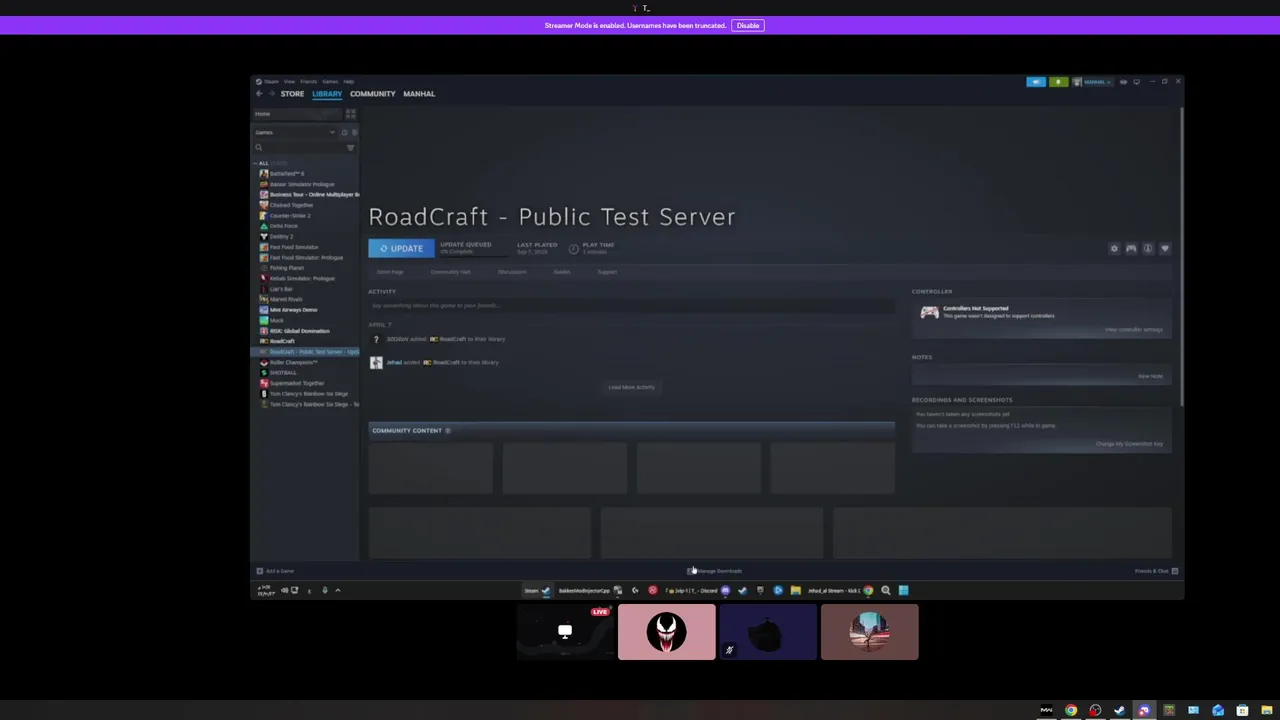Select the Venom avatar participant tile
This screenshot has width=1280, height=720.
click(667, 632)
